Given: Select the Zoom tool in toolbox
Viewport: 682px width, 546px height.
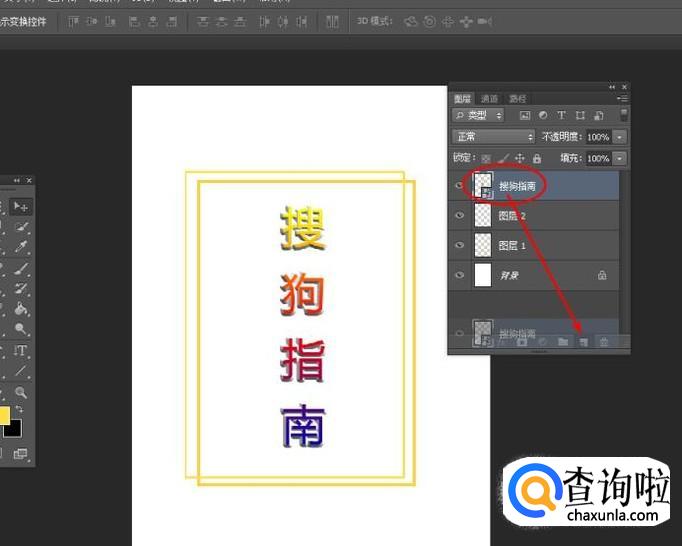Looking at the screenshot, I should [21, 393].
